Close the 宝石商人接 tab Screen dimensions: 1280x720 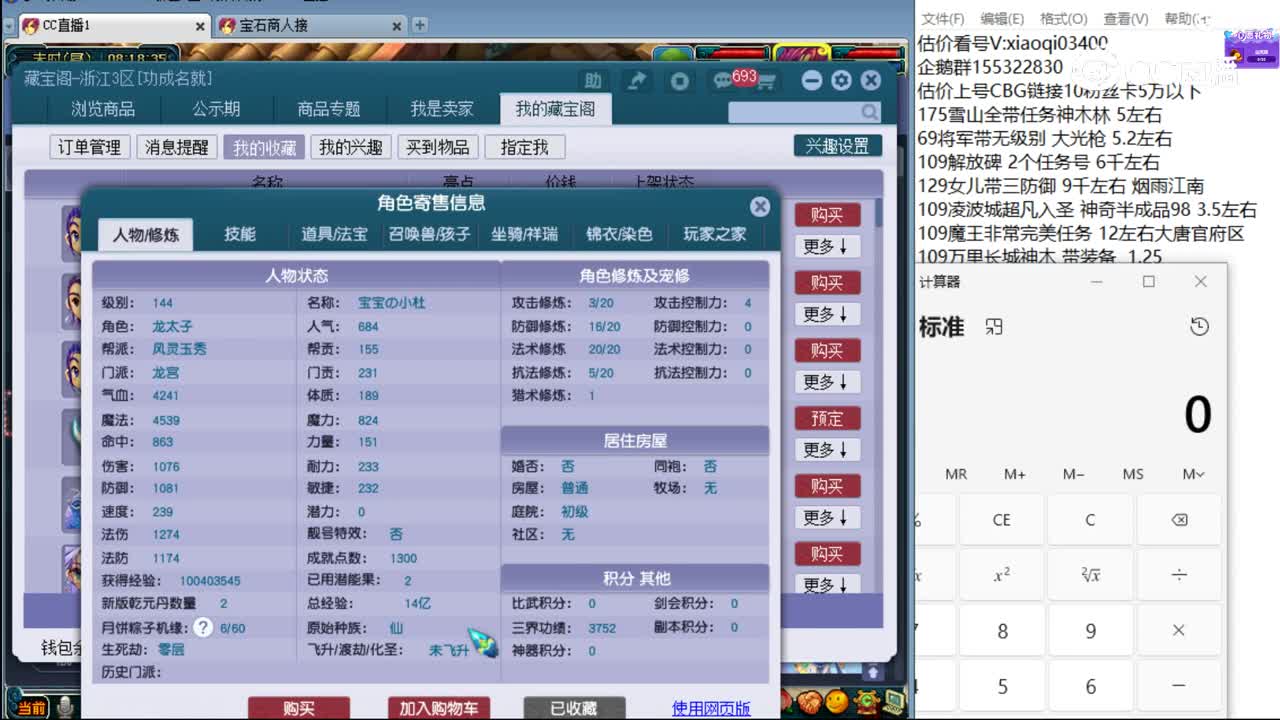tap(397, 27)
